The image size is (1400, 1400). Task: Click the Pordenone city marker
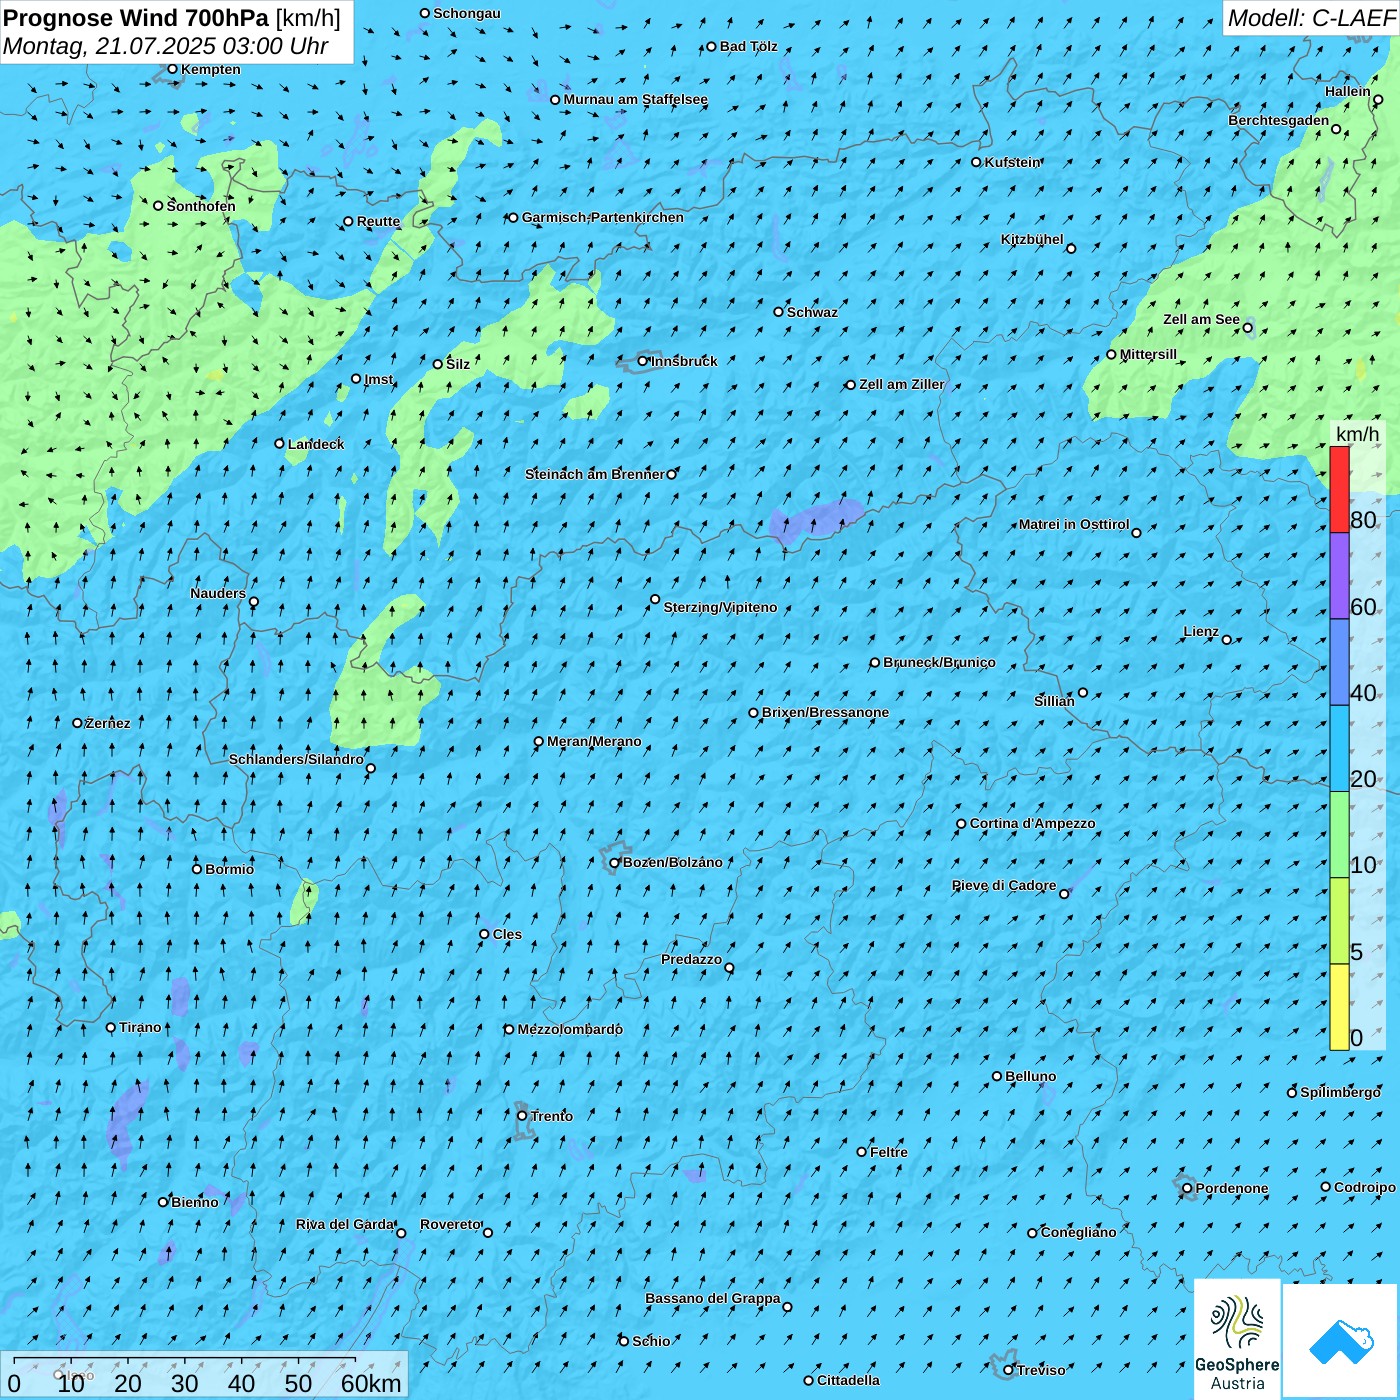[x=1187, y=1188]
